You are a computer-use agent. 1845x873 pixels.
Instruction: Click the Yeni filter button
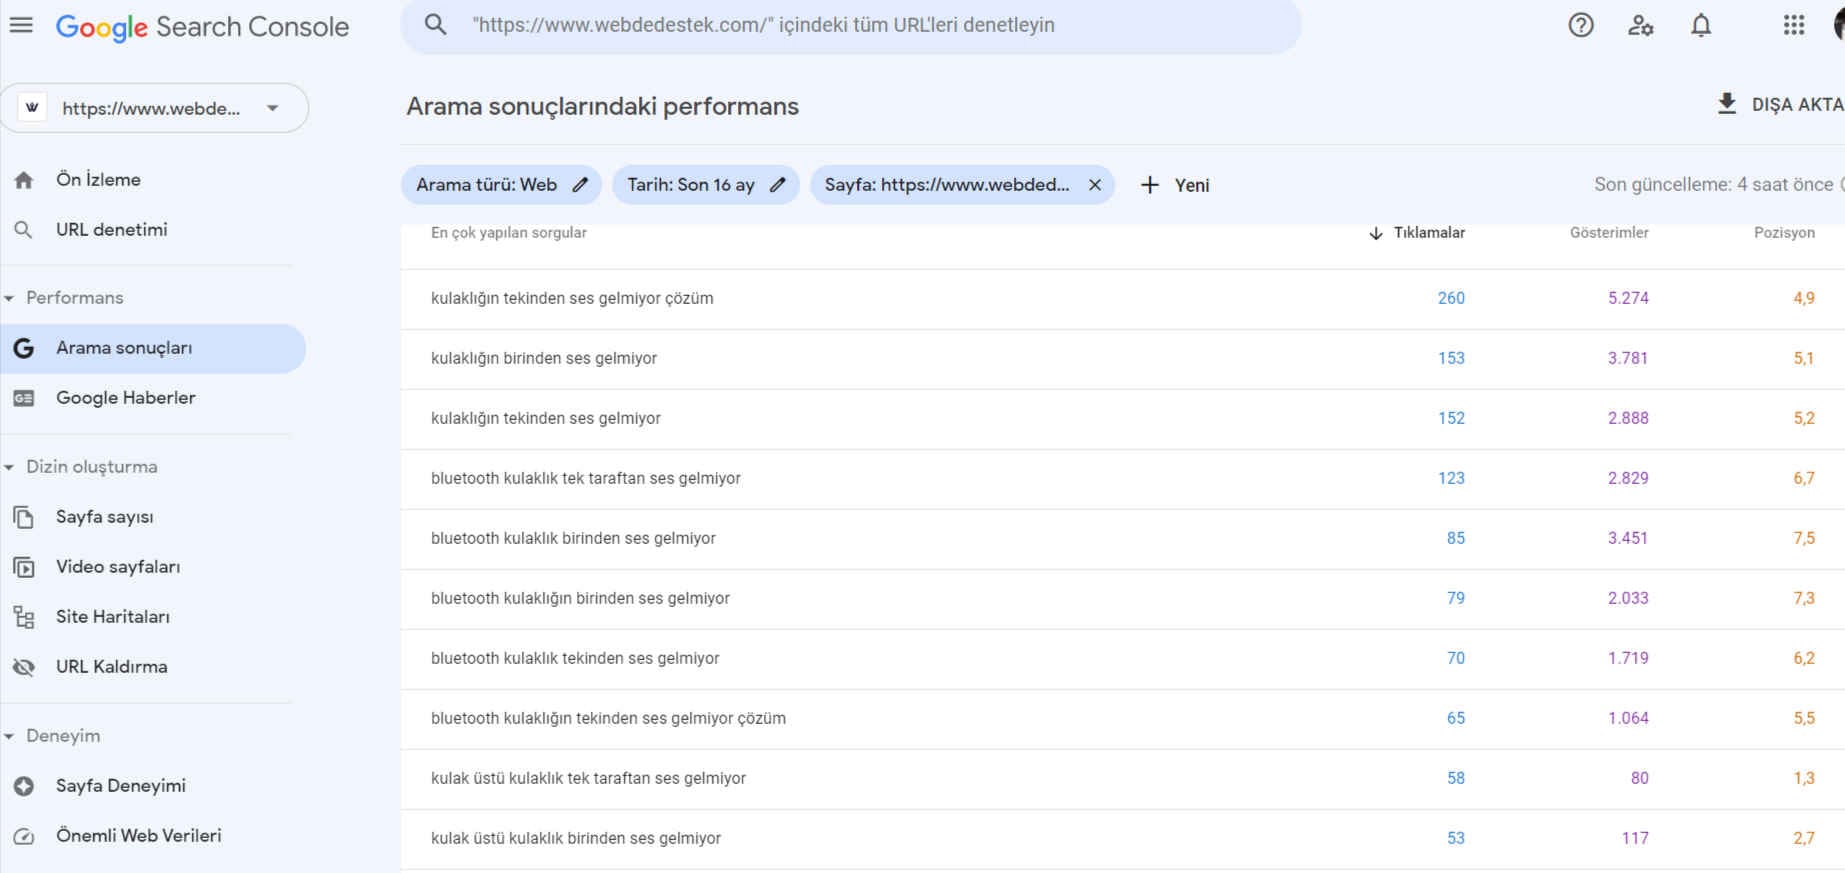click(x=1175, y=185)
